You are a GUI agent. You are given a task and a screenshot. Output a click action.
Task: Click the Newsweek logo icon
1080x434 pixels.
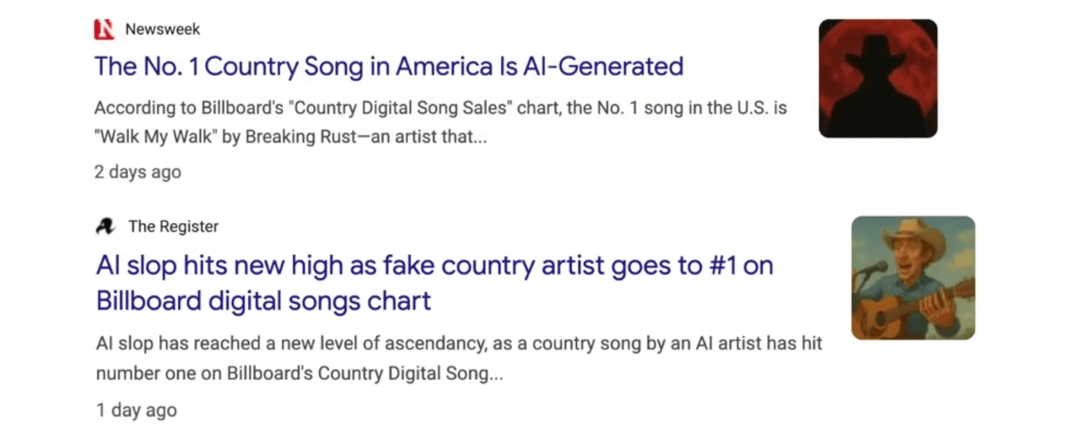(104, 29)
